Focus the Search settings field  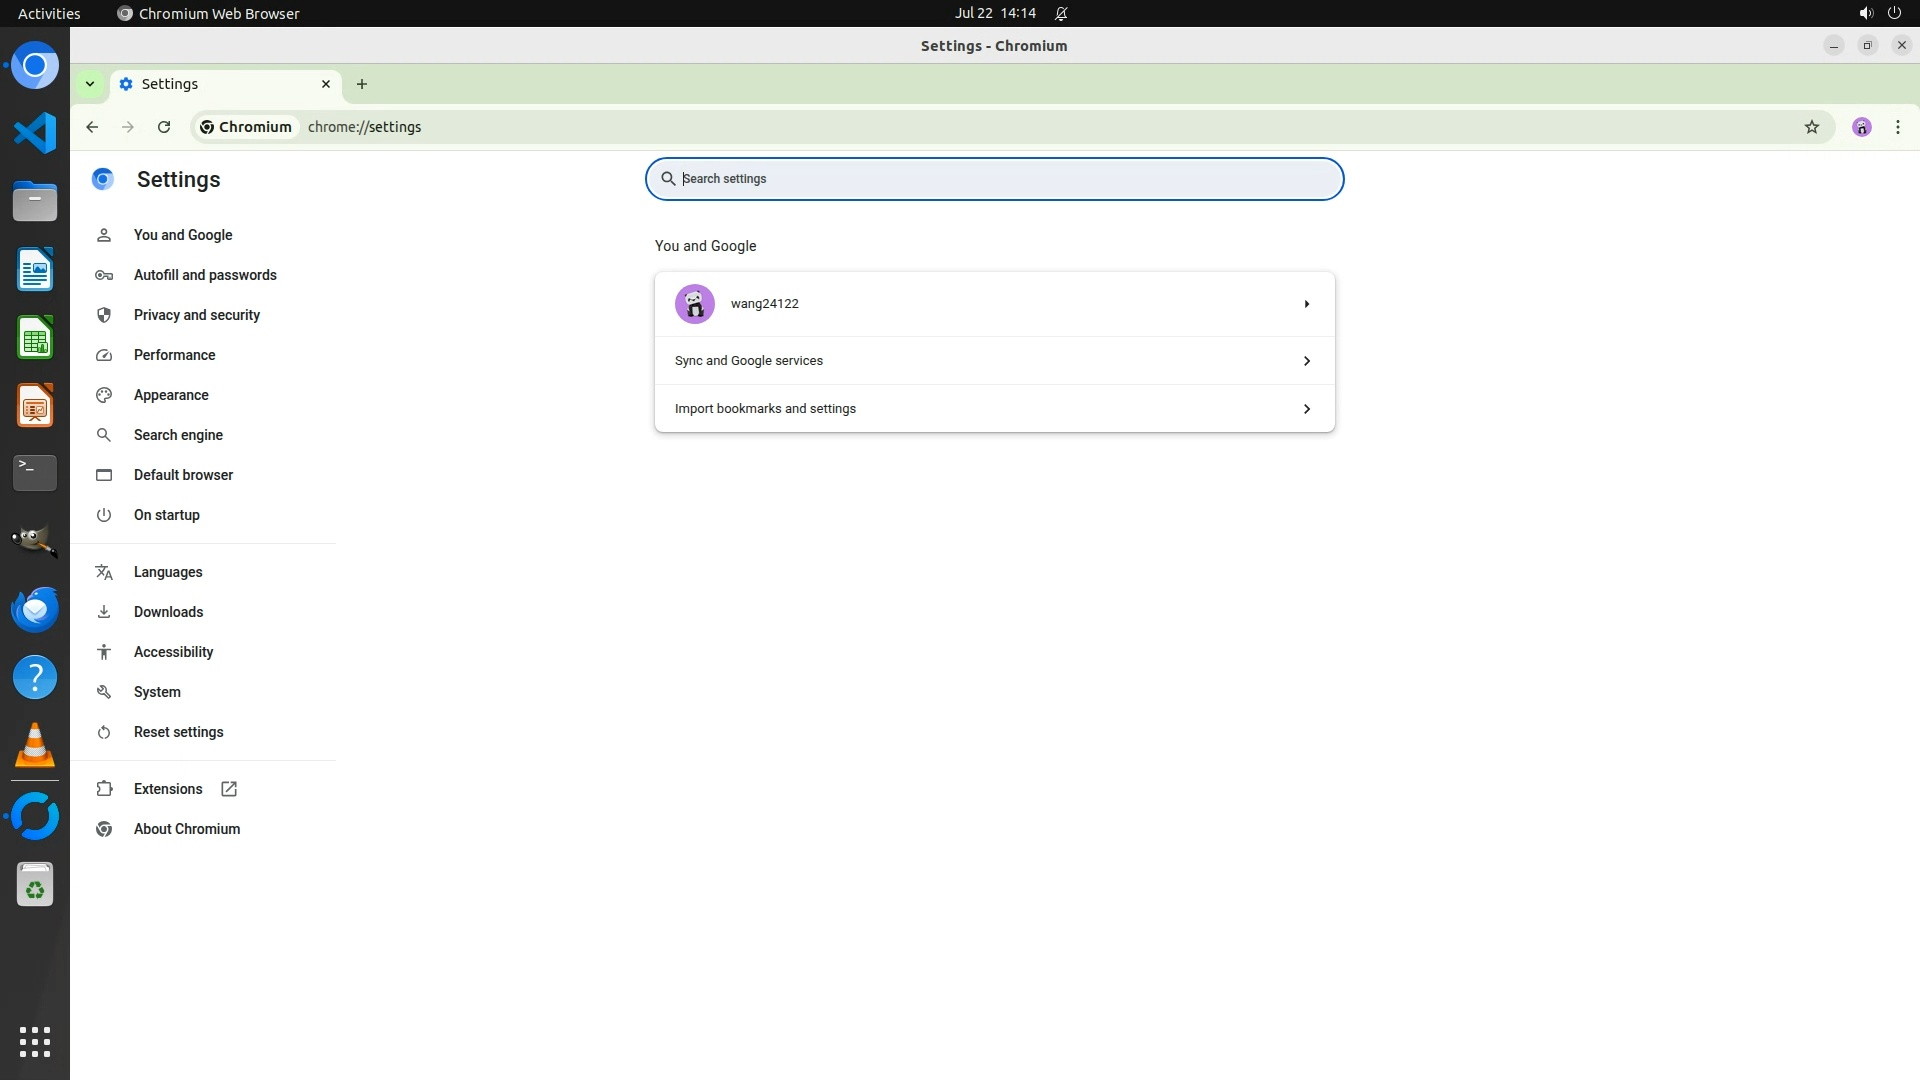coord(1000,179)
